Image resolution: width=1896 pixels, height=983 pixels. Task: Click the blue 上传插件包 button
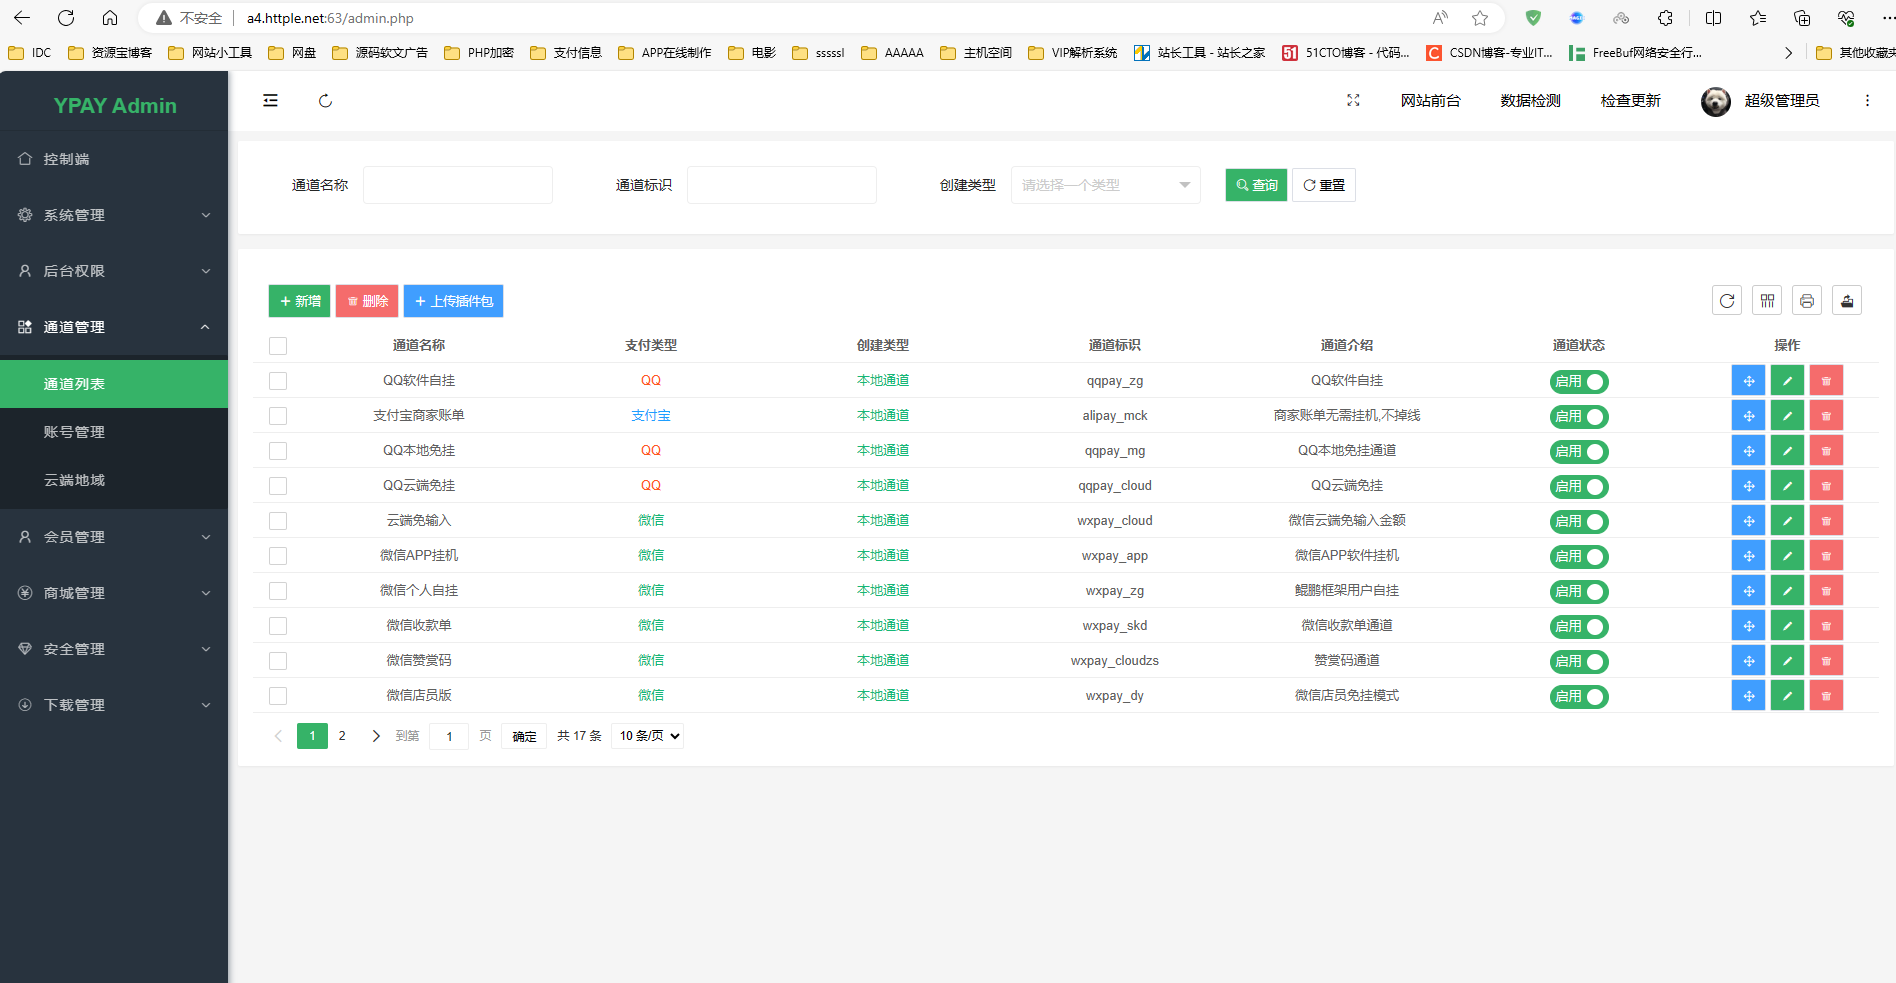[453, 301]
